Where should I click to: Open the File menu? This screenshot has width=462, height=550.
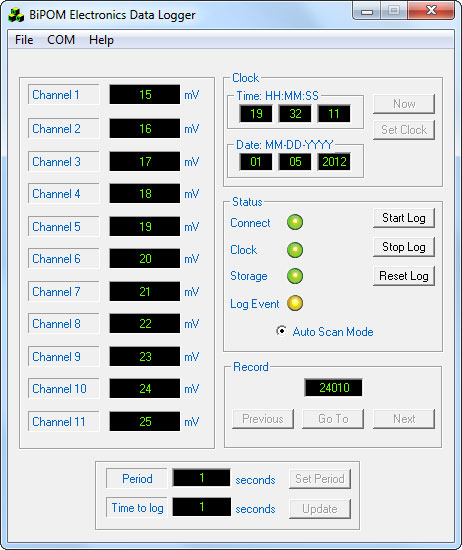tap(24, 40)
